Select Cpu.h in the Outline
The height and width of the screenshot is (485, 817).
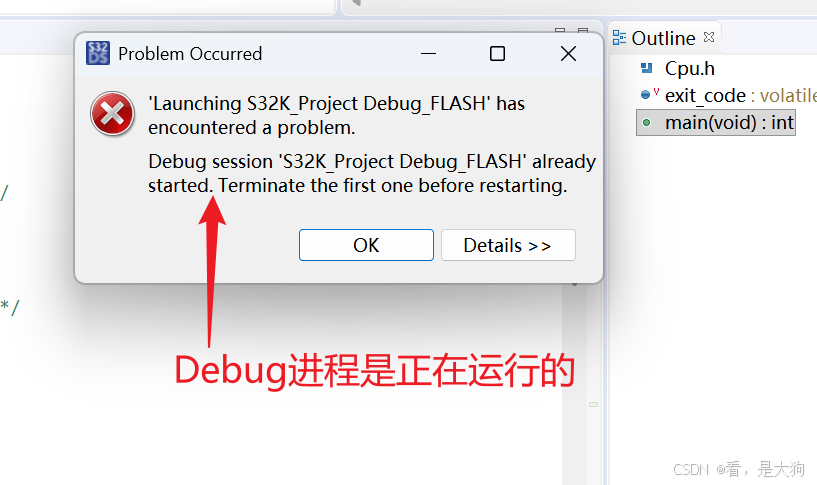(689, 68)
